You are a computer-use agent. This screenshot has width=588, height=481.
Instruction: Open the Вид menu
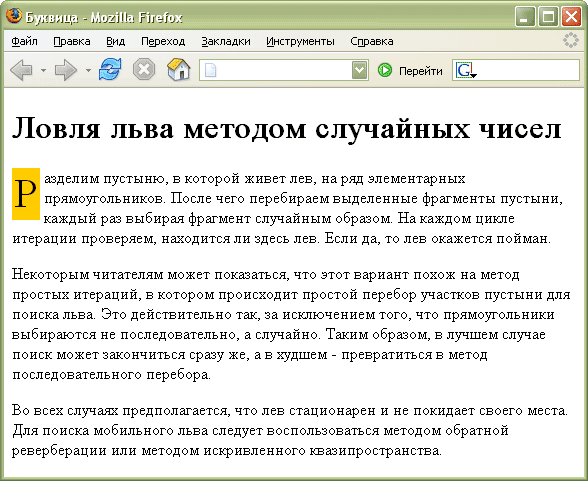coord(116,41)
